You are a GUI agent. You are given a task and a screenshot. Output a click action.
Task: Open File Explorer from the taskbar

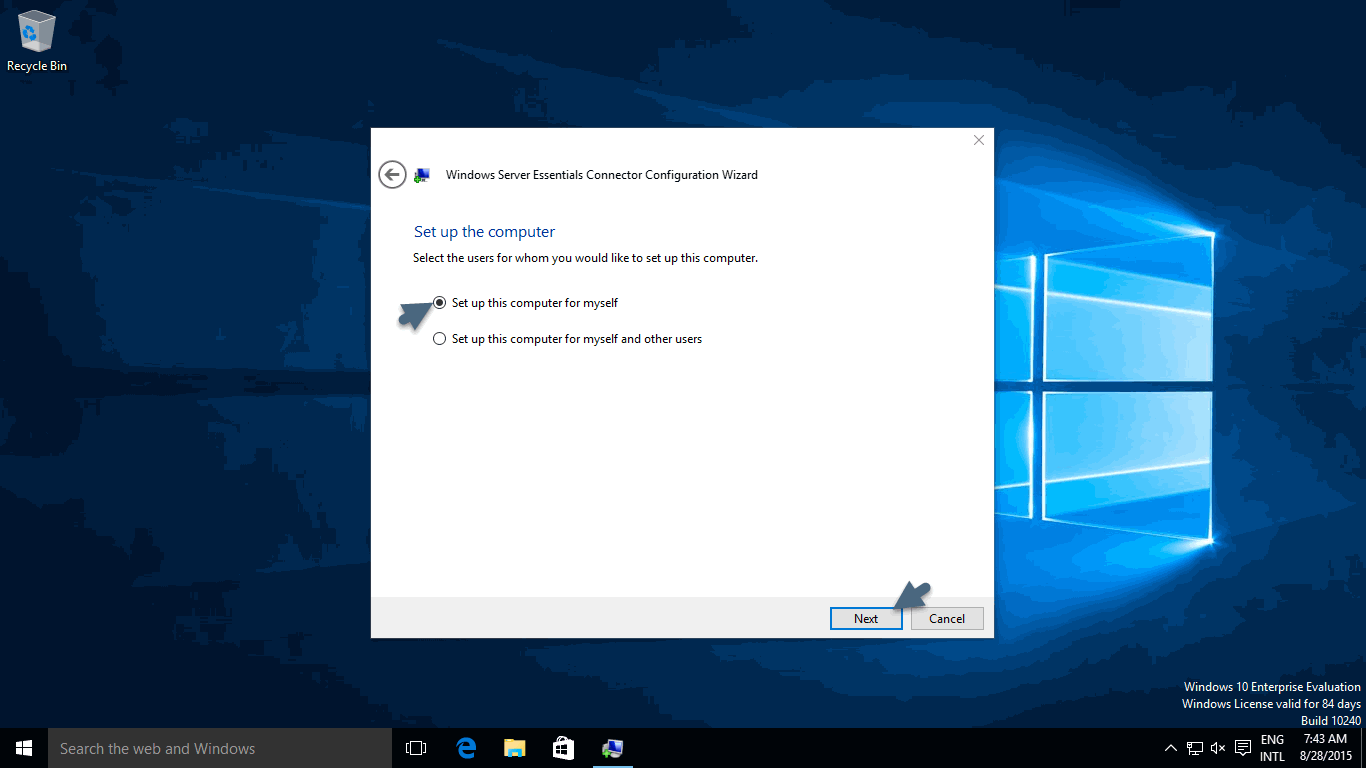(x=515, y=748)
